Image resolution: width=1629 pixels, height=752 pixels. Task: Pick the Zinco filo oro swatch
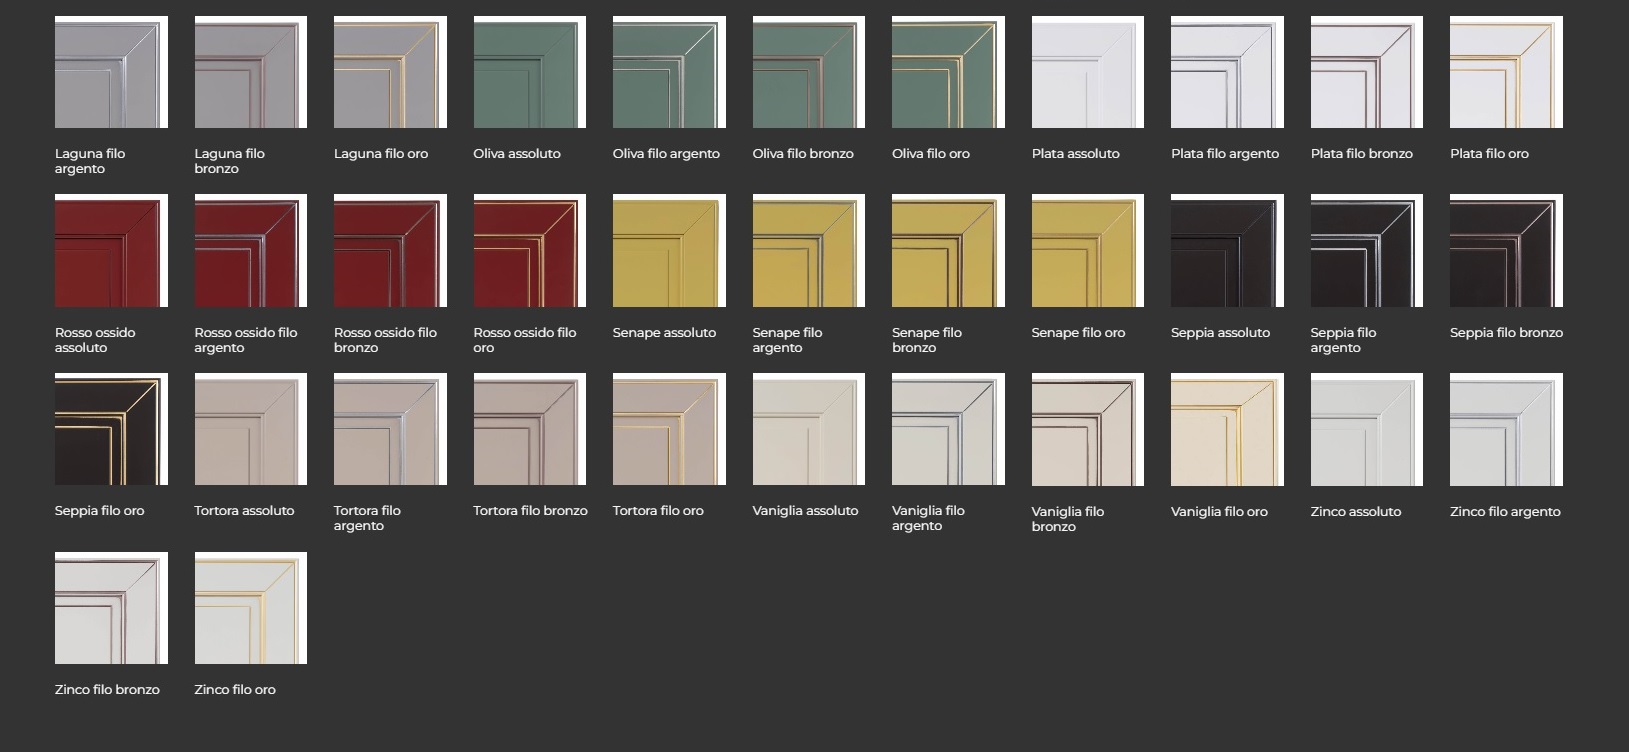click(x=250, y=608)
